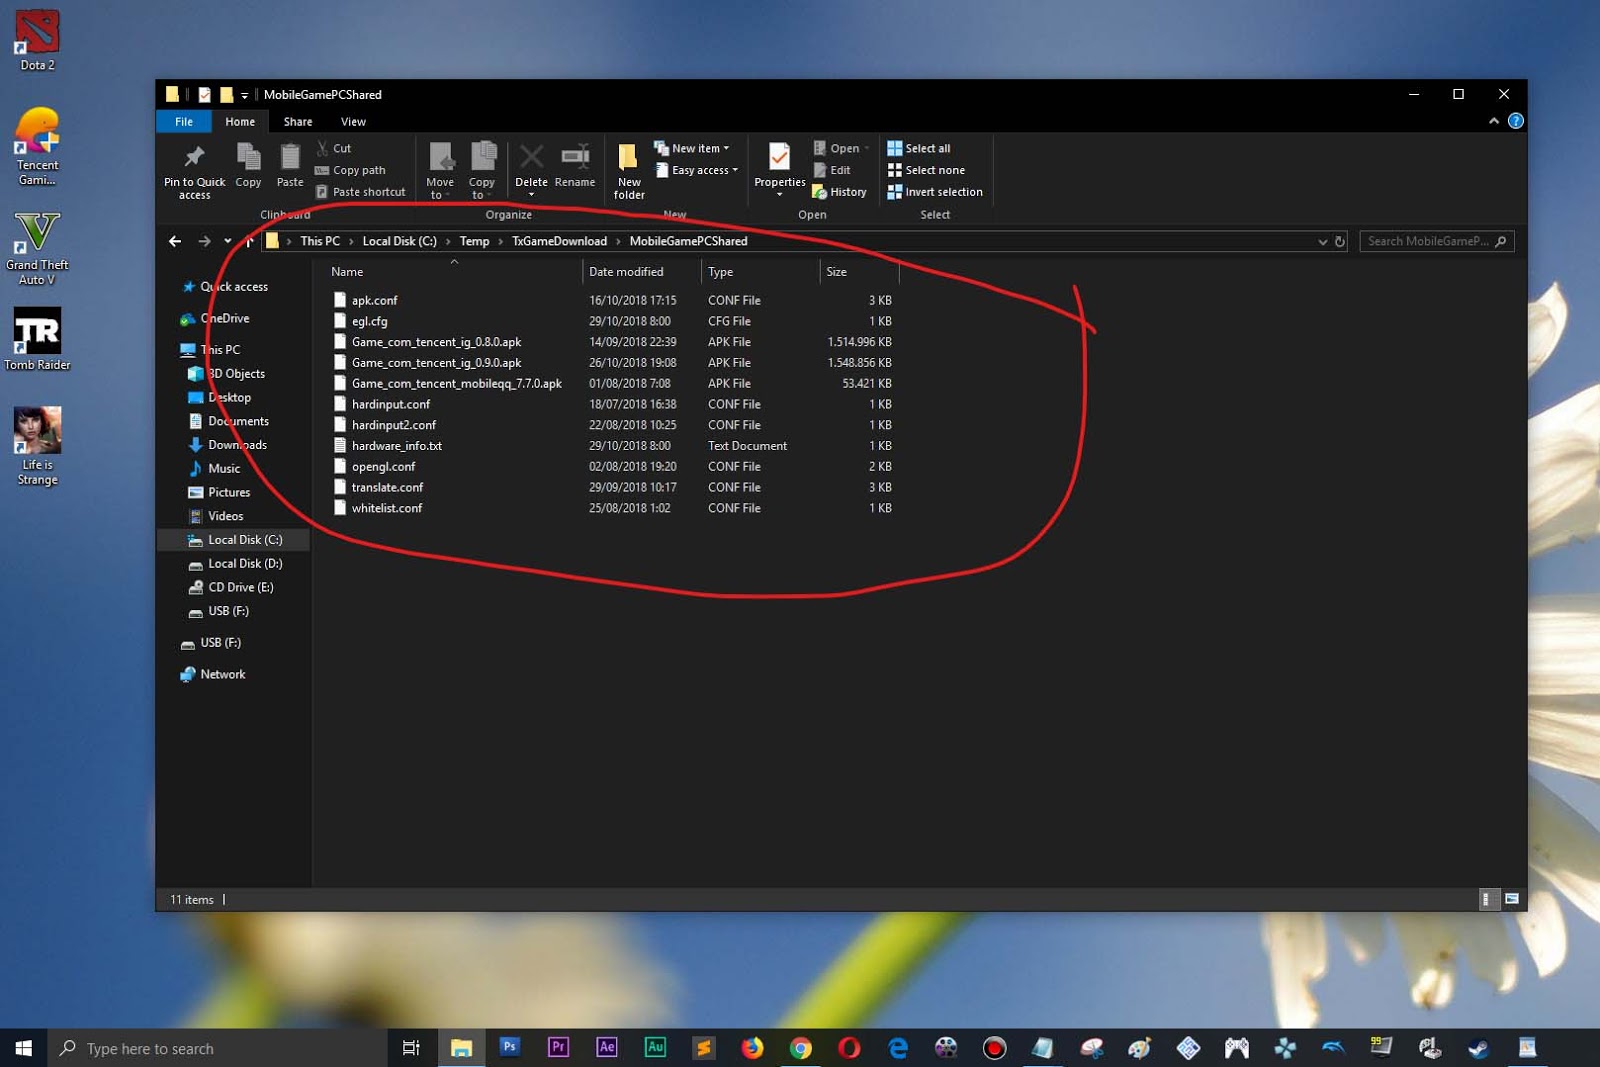Click Invert selection in ribbon
1600x1067 pixels.
point(935,192)
